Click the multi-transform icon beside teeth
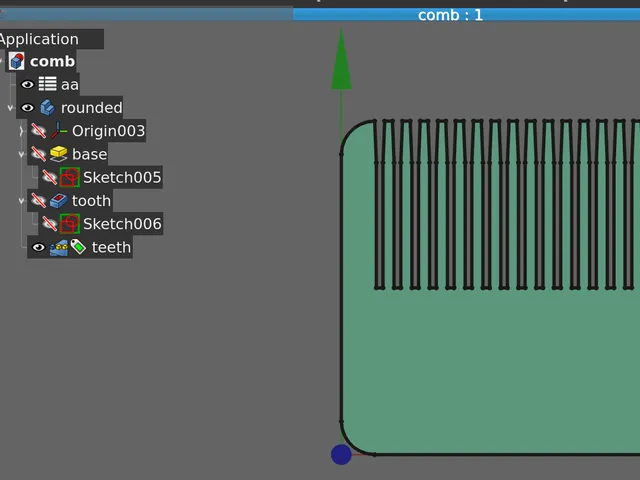 59,248
